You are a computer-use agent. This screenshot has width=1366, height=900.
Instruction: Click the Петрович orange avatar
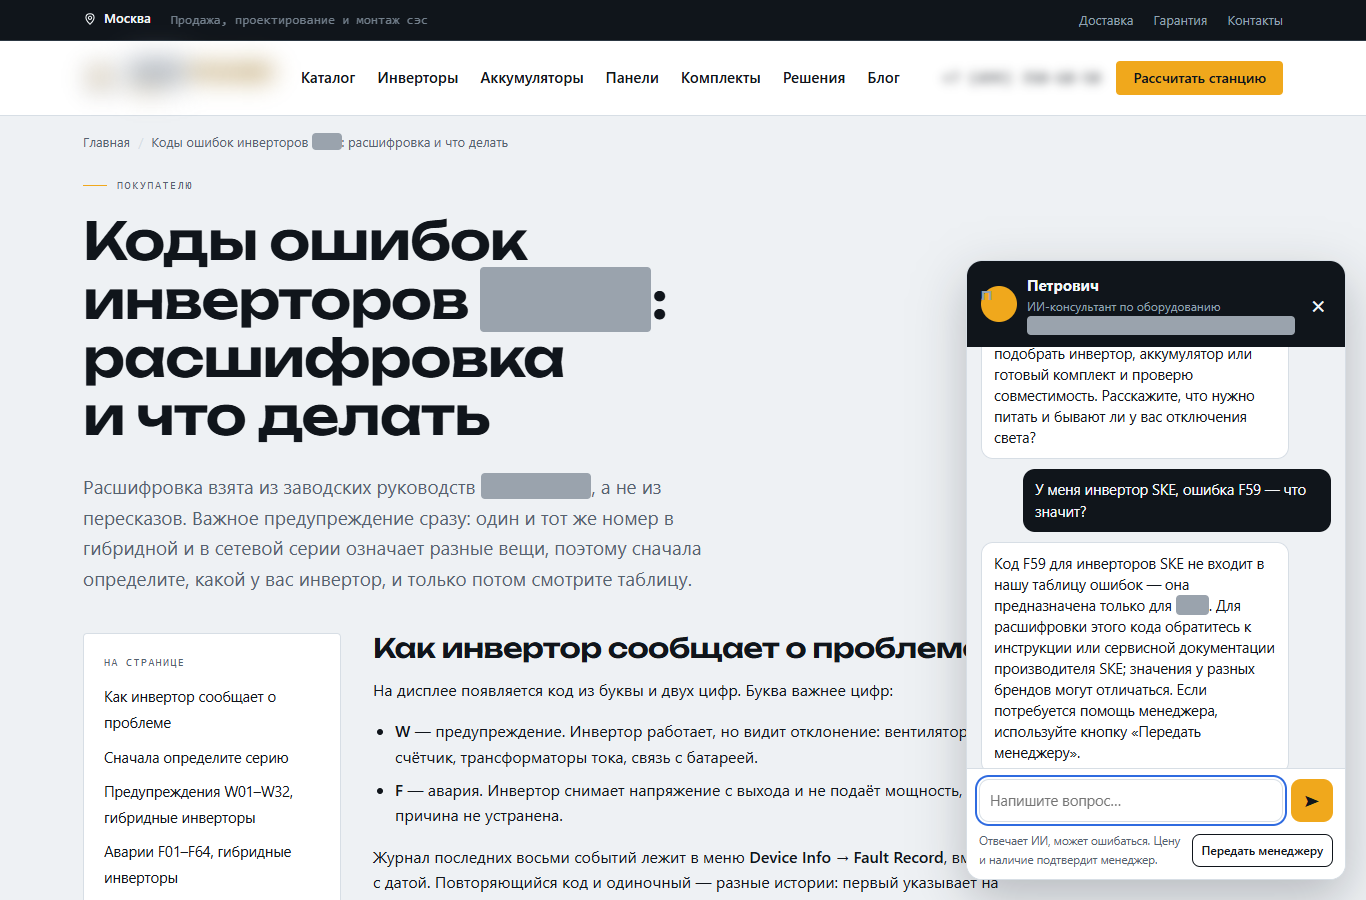[x=999, y=303]
